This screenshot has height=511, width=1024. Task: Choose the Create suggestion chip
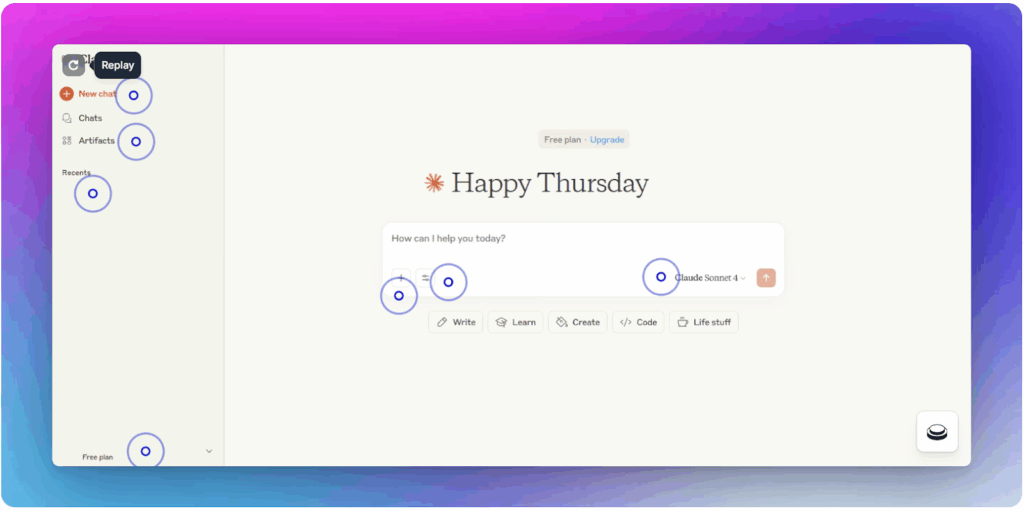click(x=577, y=322)
